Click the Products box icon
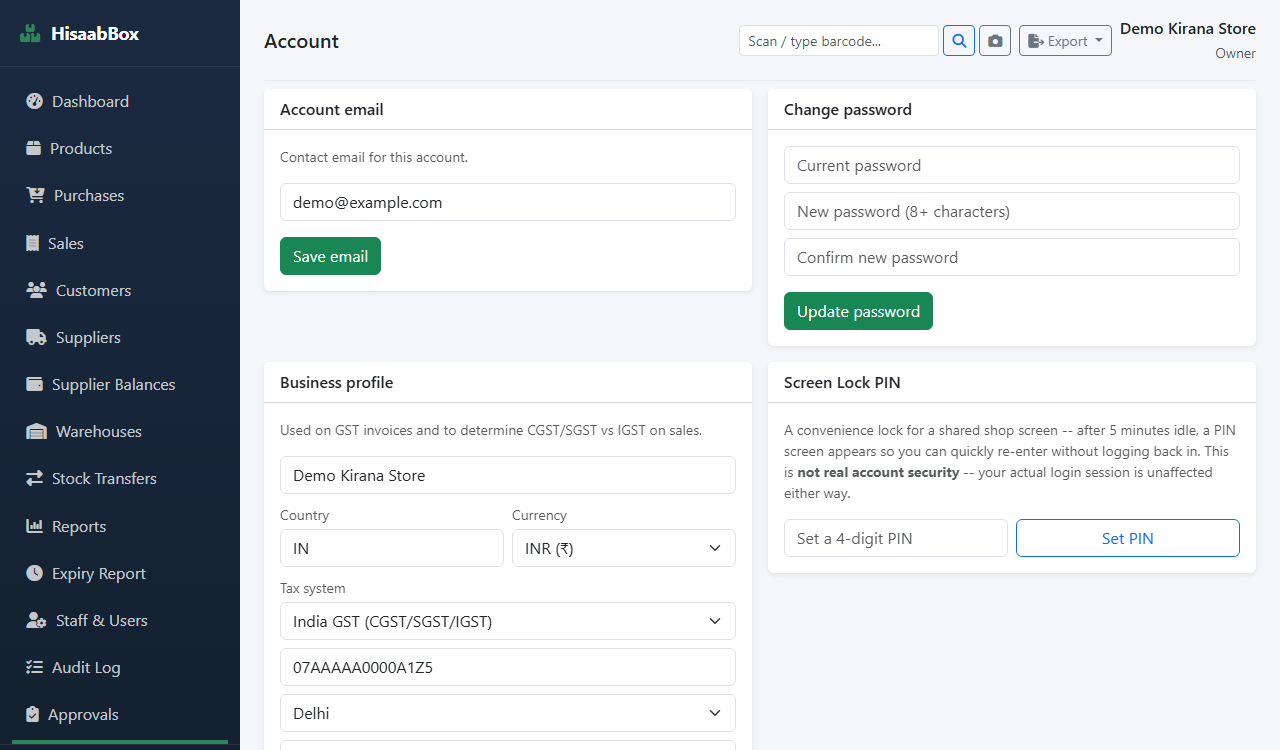The height and width of the screenshot is (750, 1280). click(x=34, y=148)
